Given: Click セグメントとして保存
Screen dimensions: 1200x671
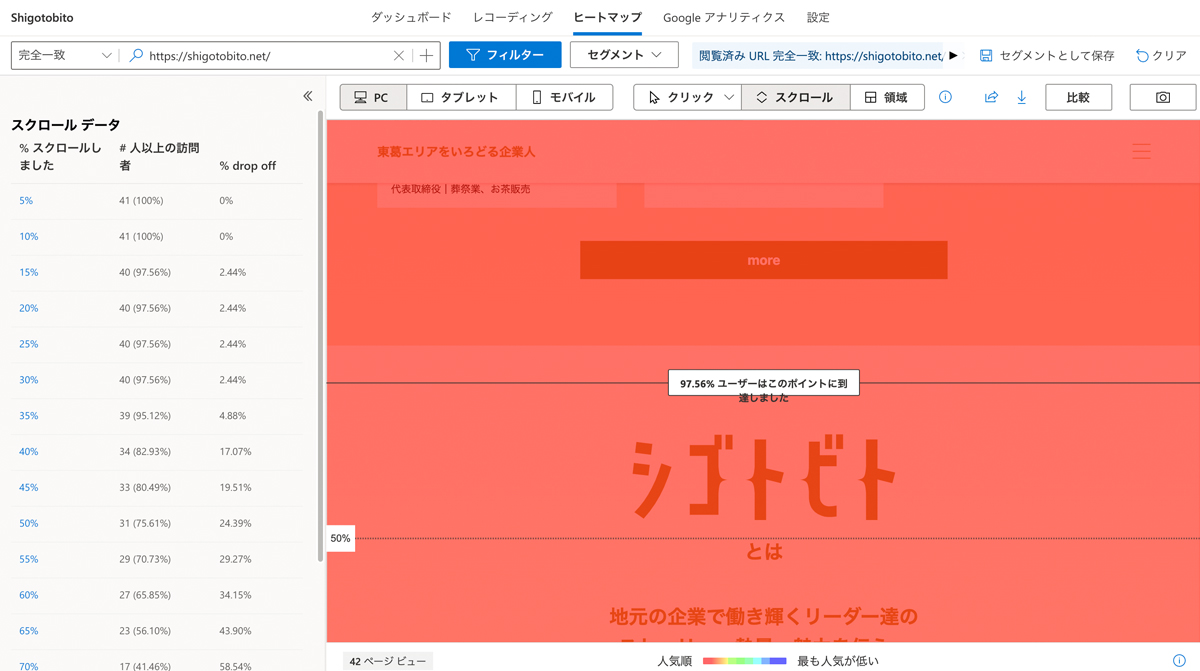Looking at the screenshot, I should (1047, 56).
